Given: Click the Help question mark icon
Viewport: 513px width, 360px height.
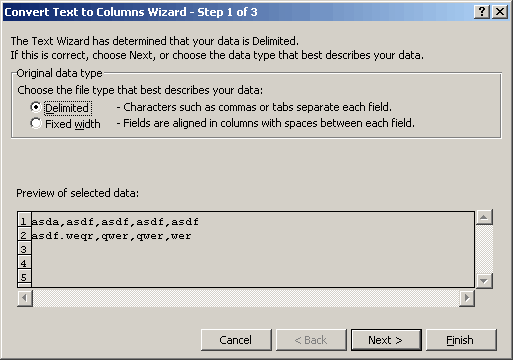Looking at the screenshot, I should [x=482, y=12].
